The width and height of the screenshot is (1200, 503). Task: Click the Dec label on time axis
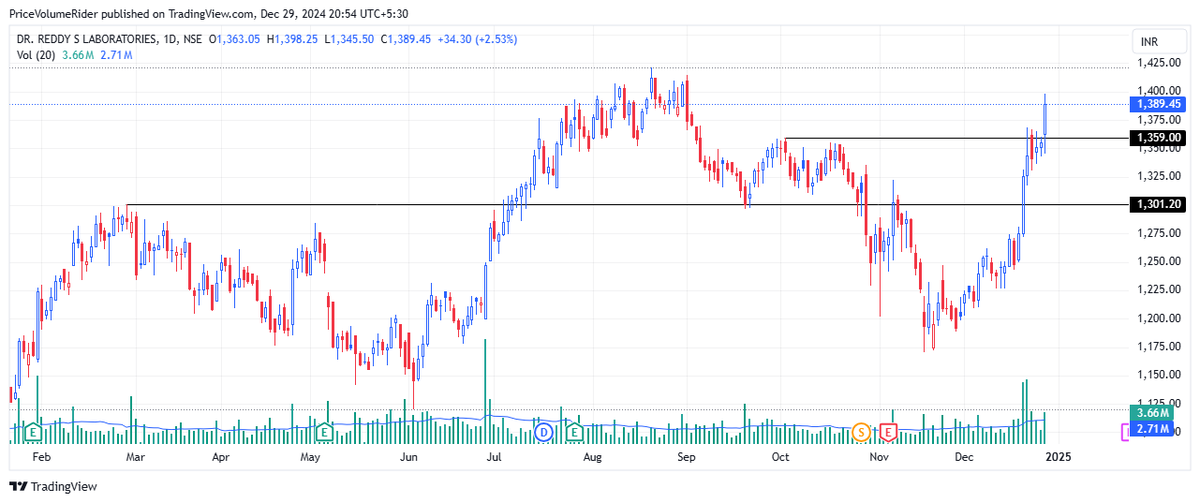965,457
